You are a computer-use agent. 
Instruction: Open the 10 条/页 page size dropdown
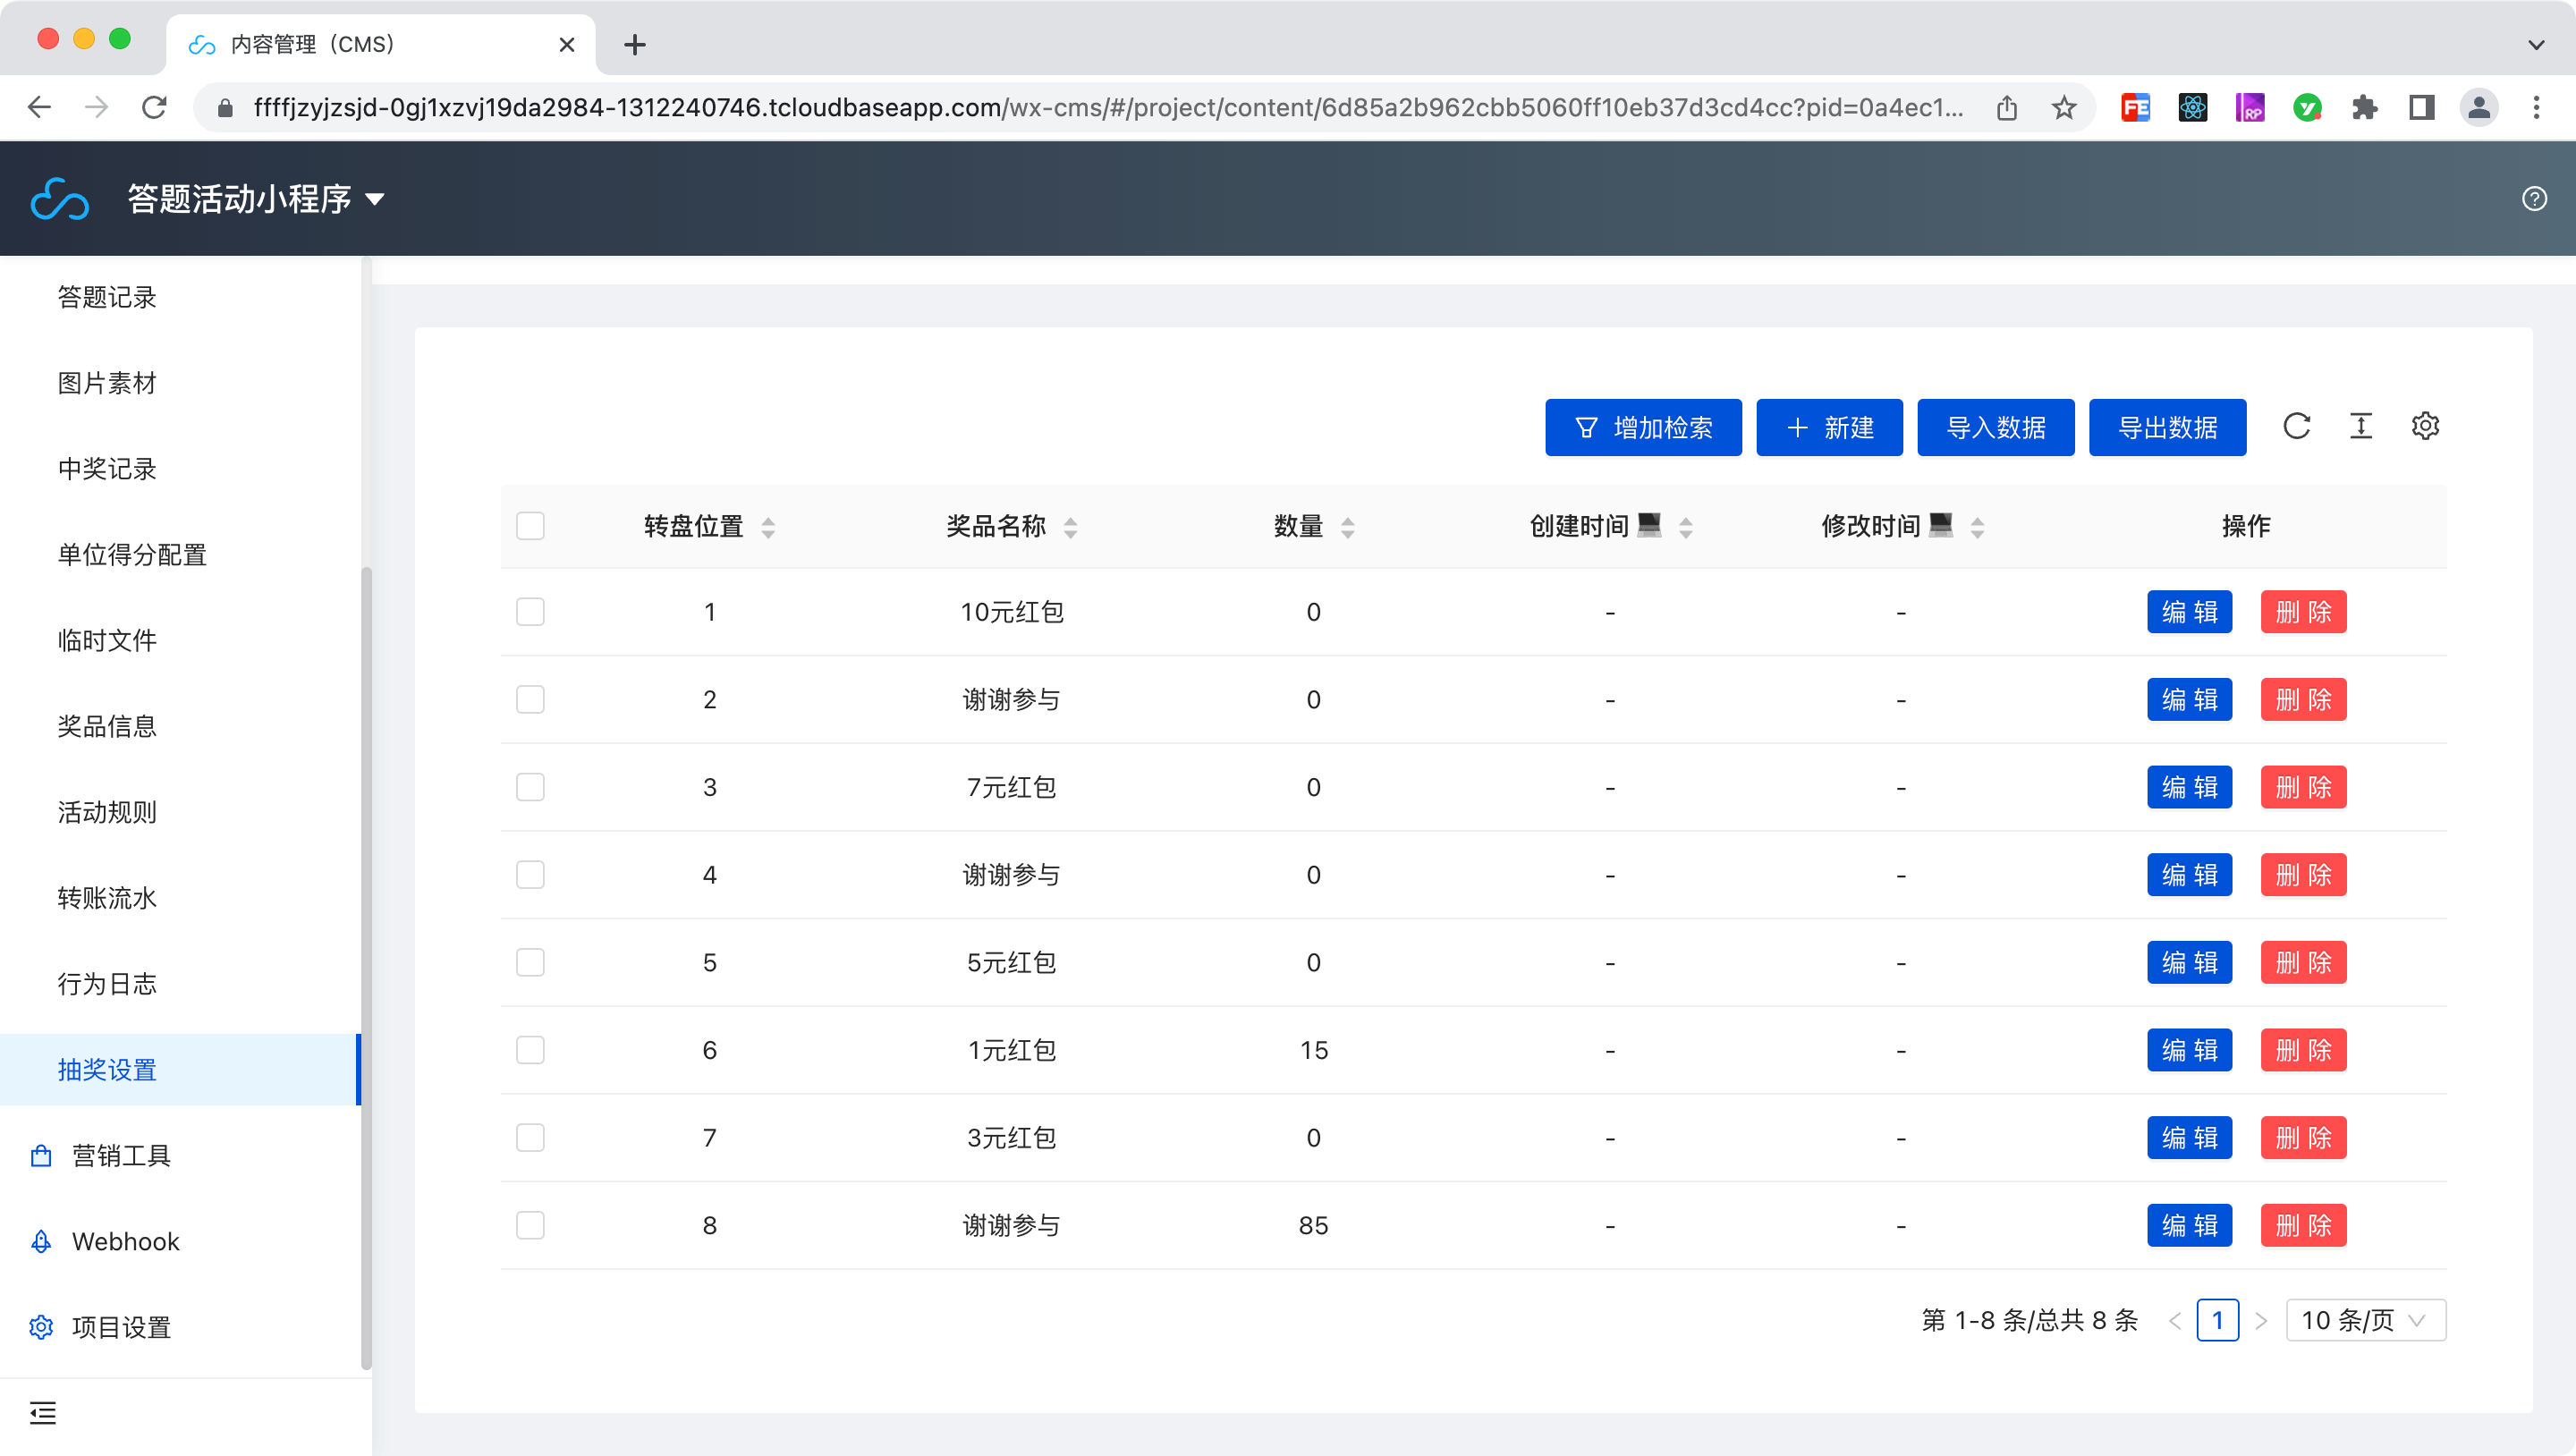click(x=2365, y=1320)
